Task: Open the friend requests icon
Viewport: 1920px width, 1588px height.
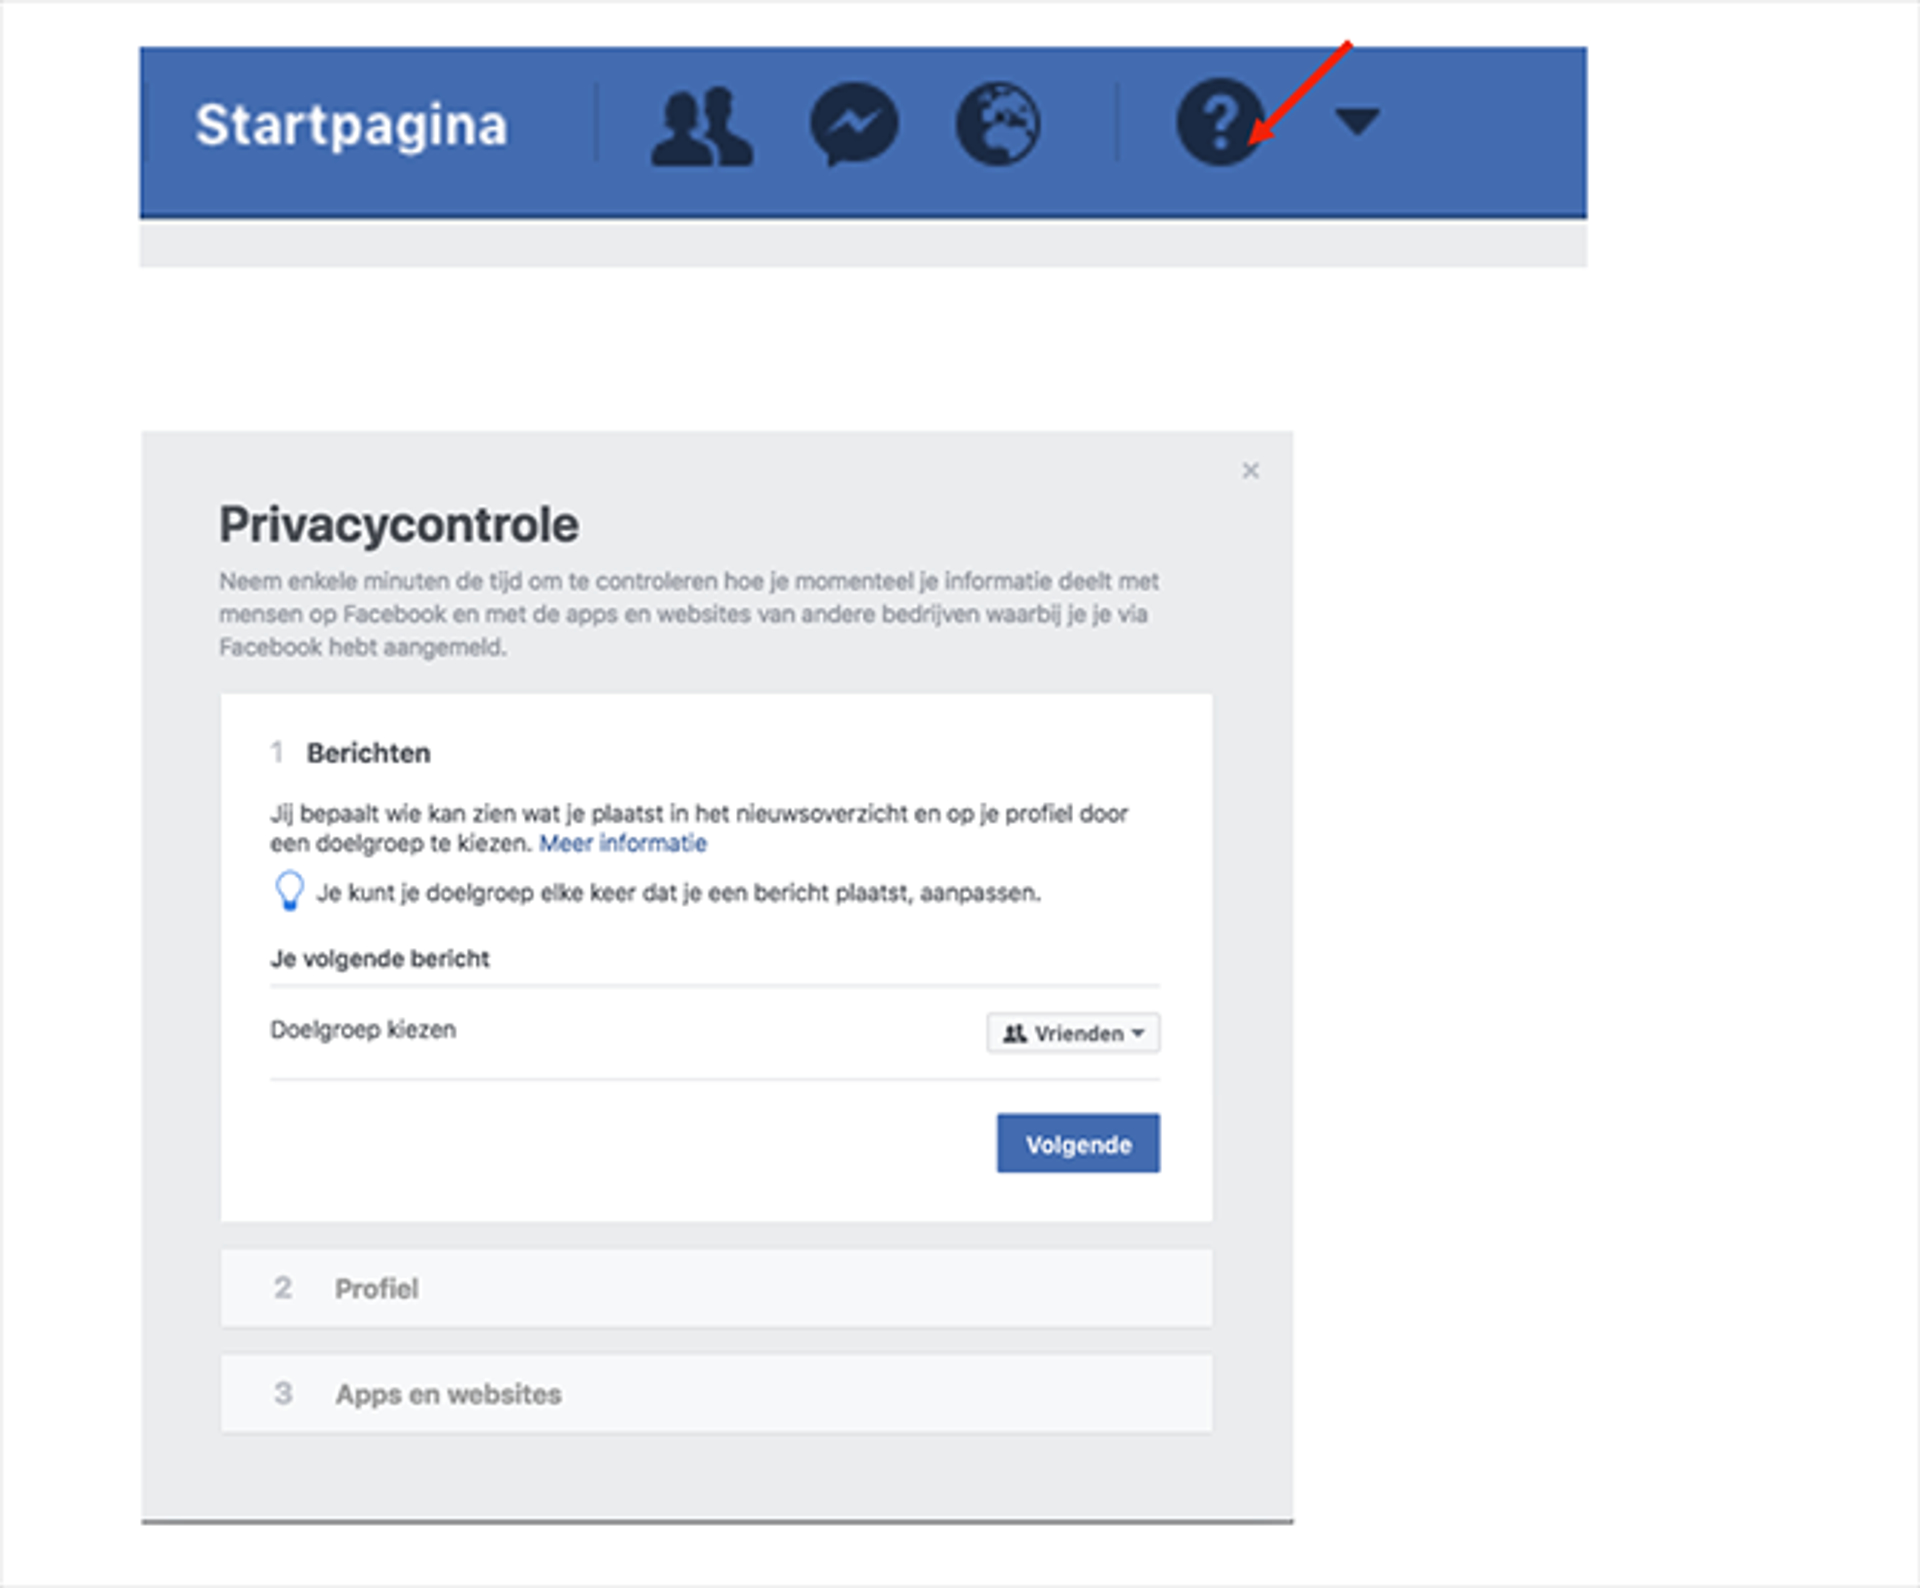Action: pyautogui.click(x=702, y=125)
